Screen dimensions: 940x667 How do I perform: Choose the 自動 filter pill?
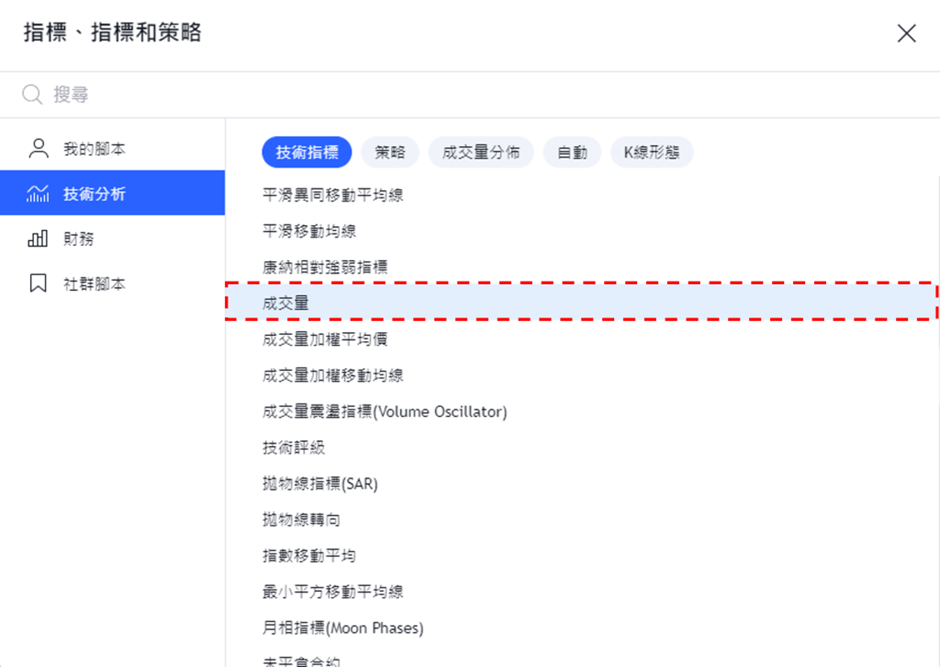point(572,153)
